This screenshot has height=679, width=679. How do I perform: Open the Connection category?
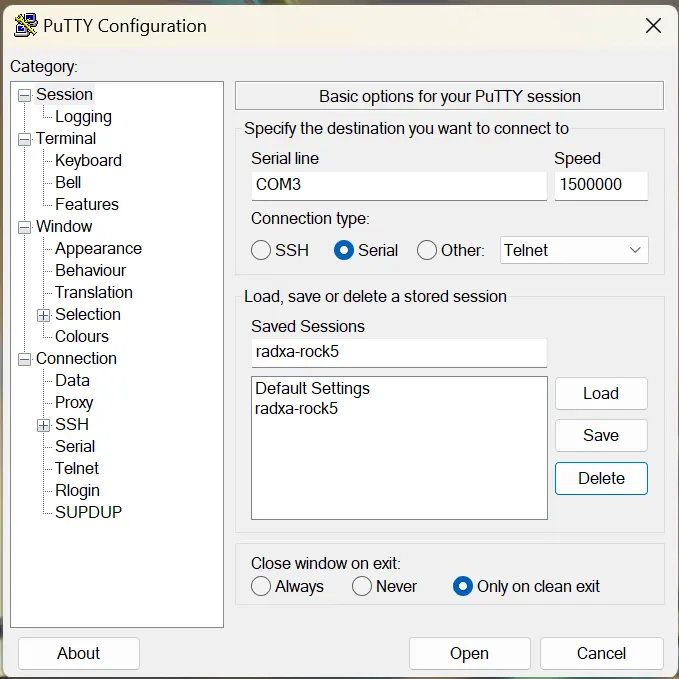tap(76, 359)
